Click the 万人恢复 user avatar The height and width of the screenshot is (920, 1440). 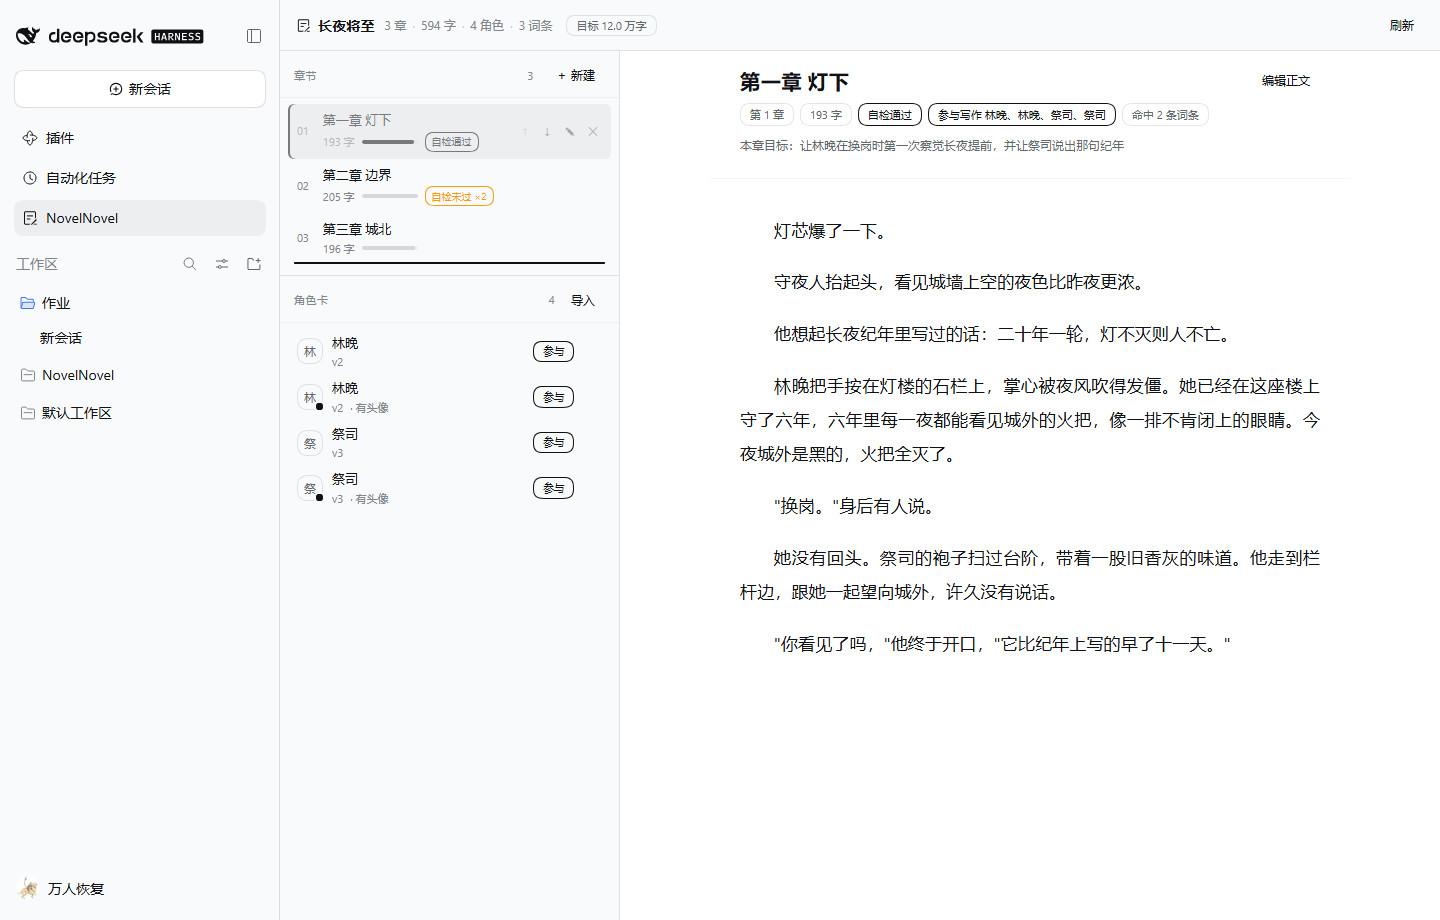coord(28,888)
